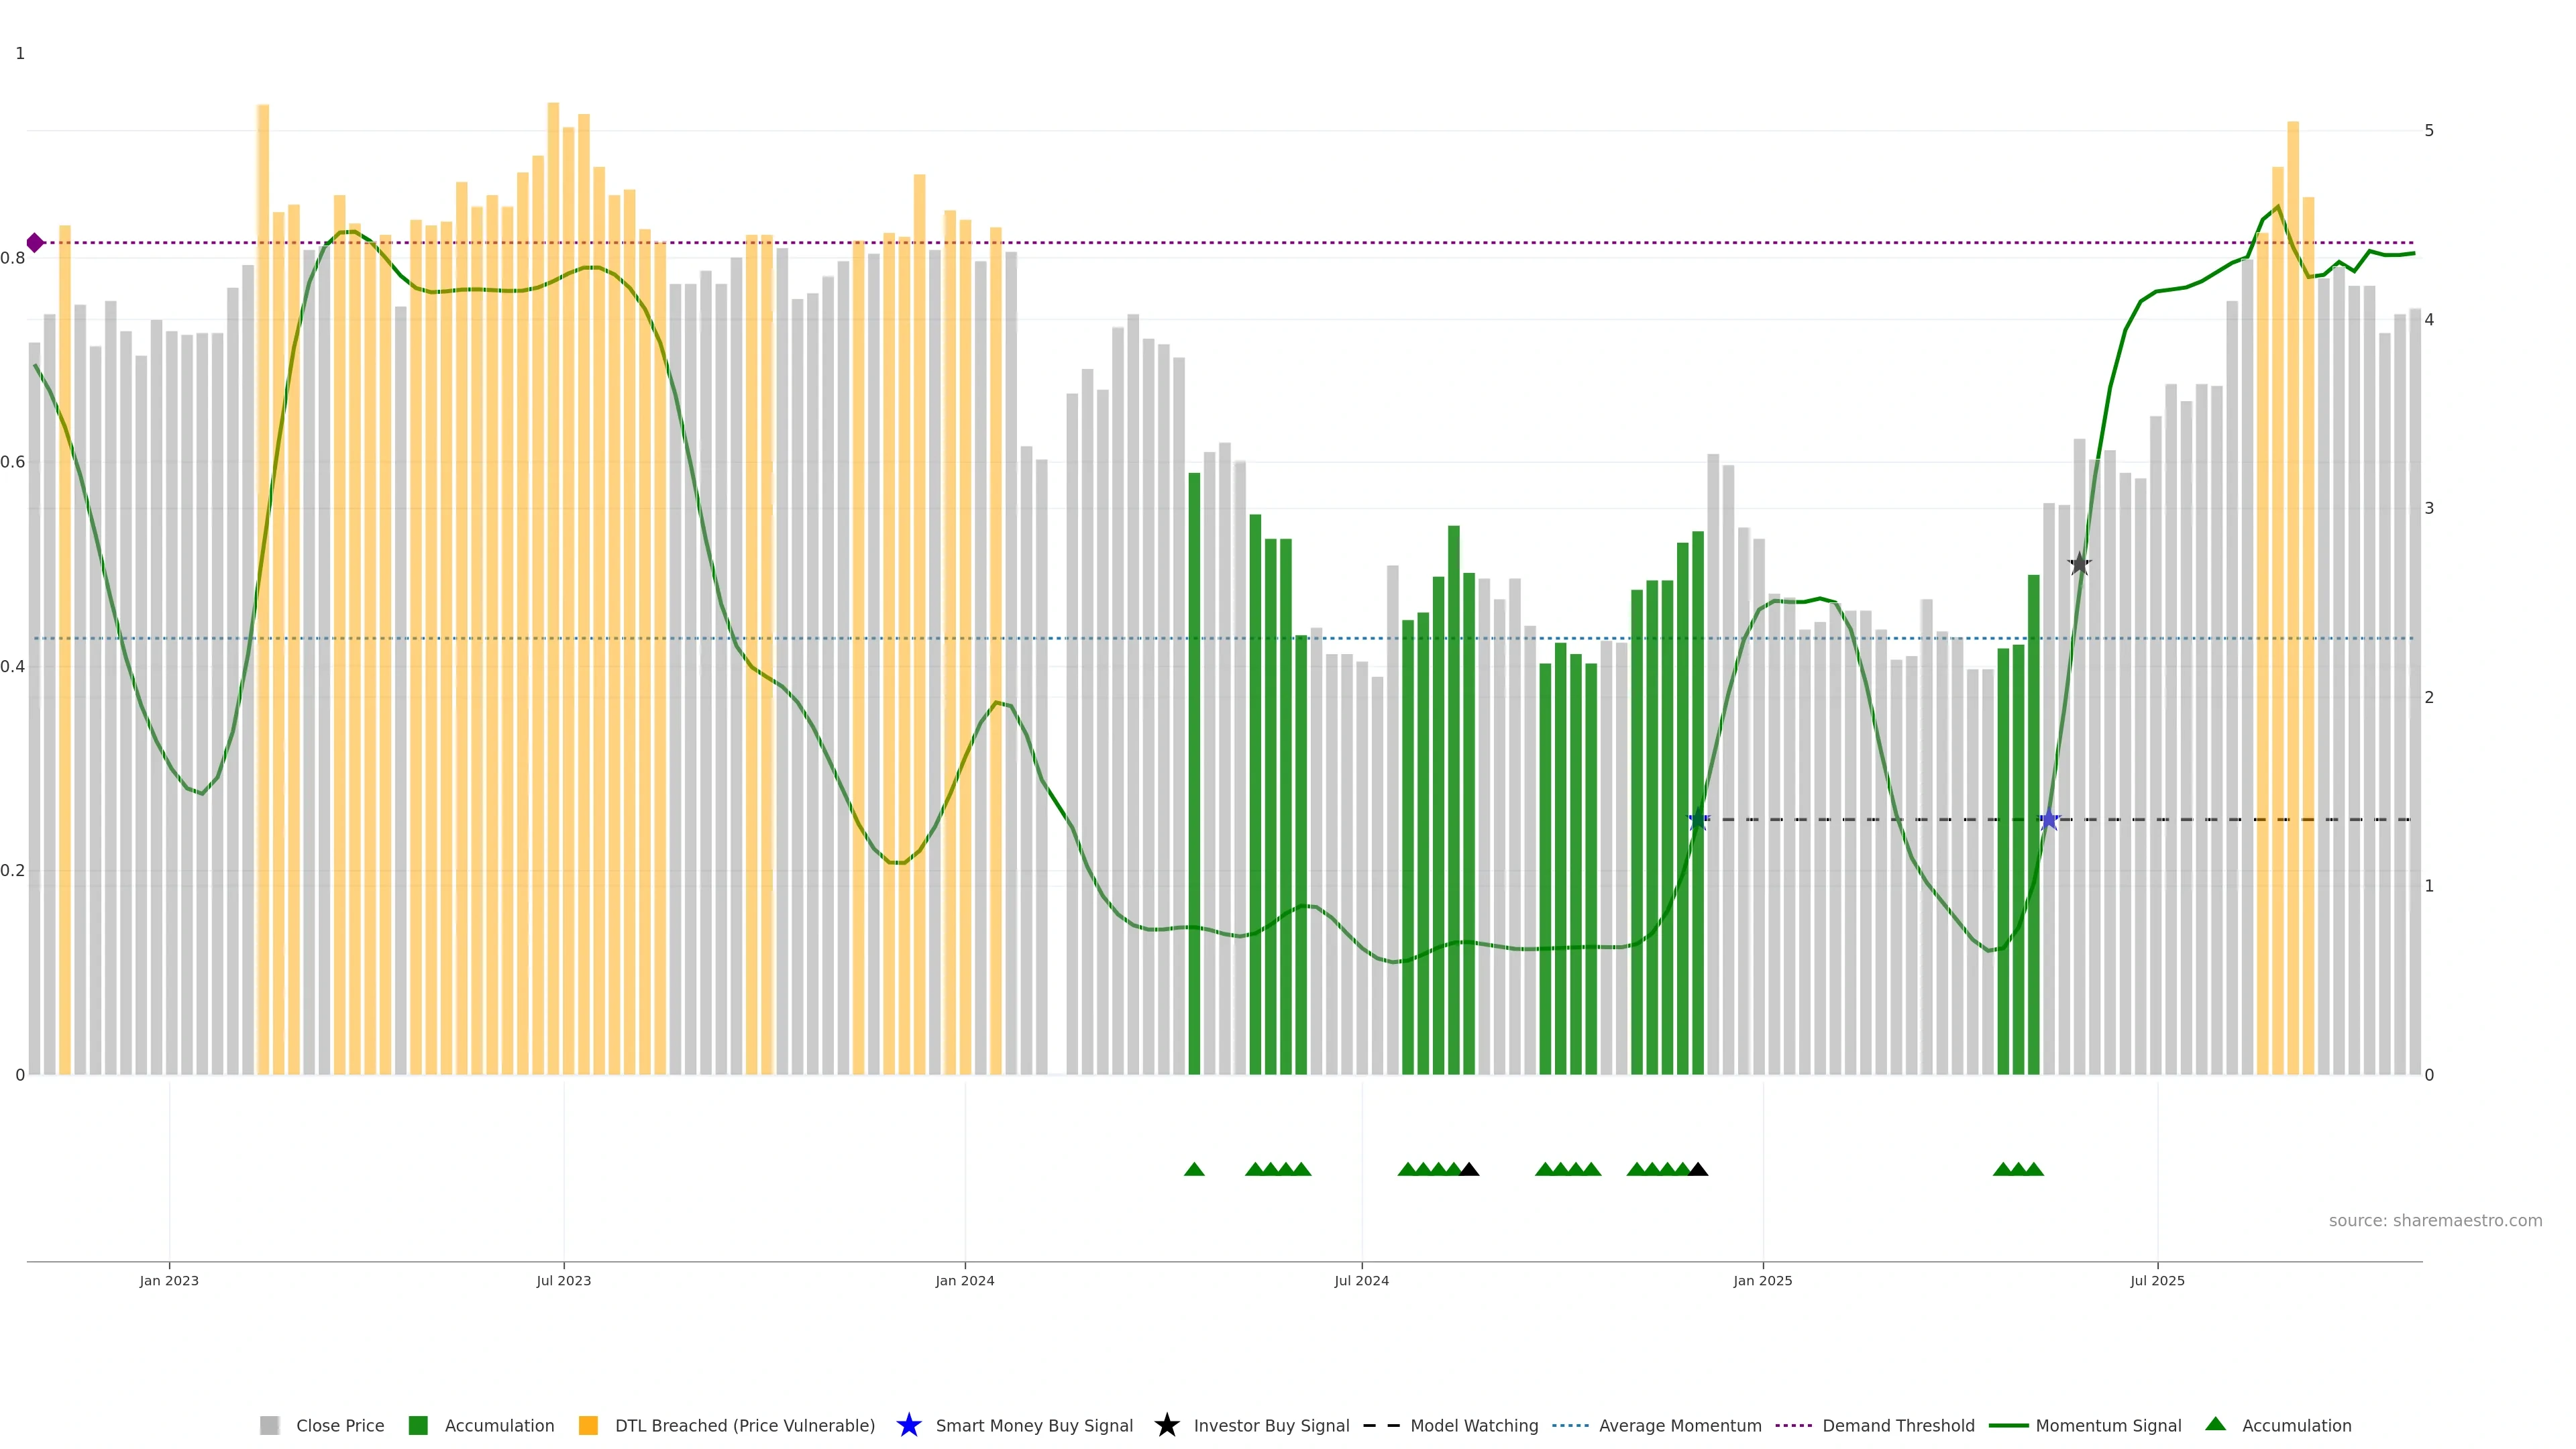Click the green Accumulation square legend swatch
2576x1449 pixels.
(x=418, y=1425)
